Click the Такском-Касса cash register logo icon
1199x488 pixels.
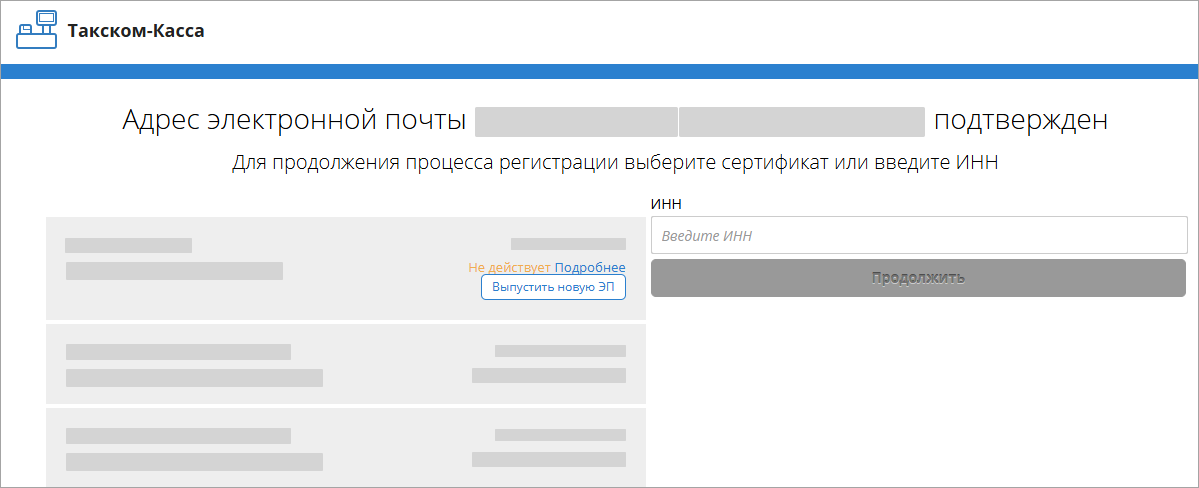pos(37,31)
